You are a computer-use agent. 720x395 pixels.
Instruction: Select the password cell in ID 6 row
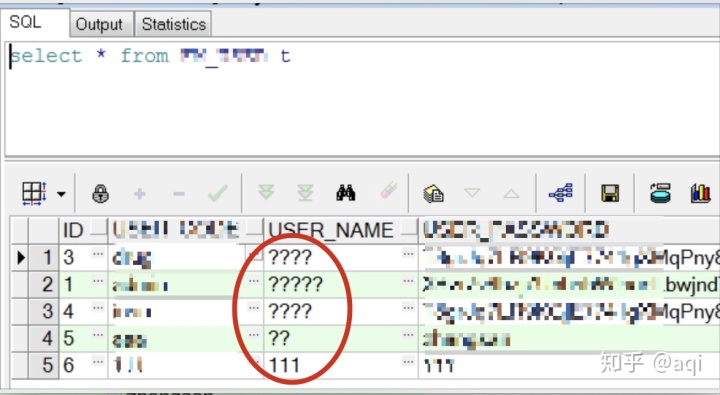[x=569, y=365]
